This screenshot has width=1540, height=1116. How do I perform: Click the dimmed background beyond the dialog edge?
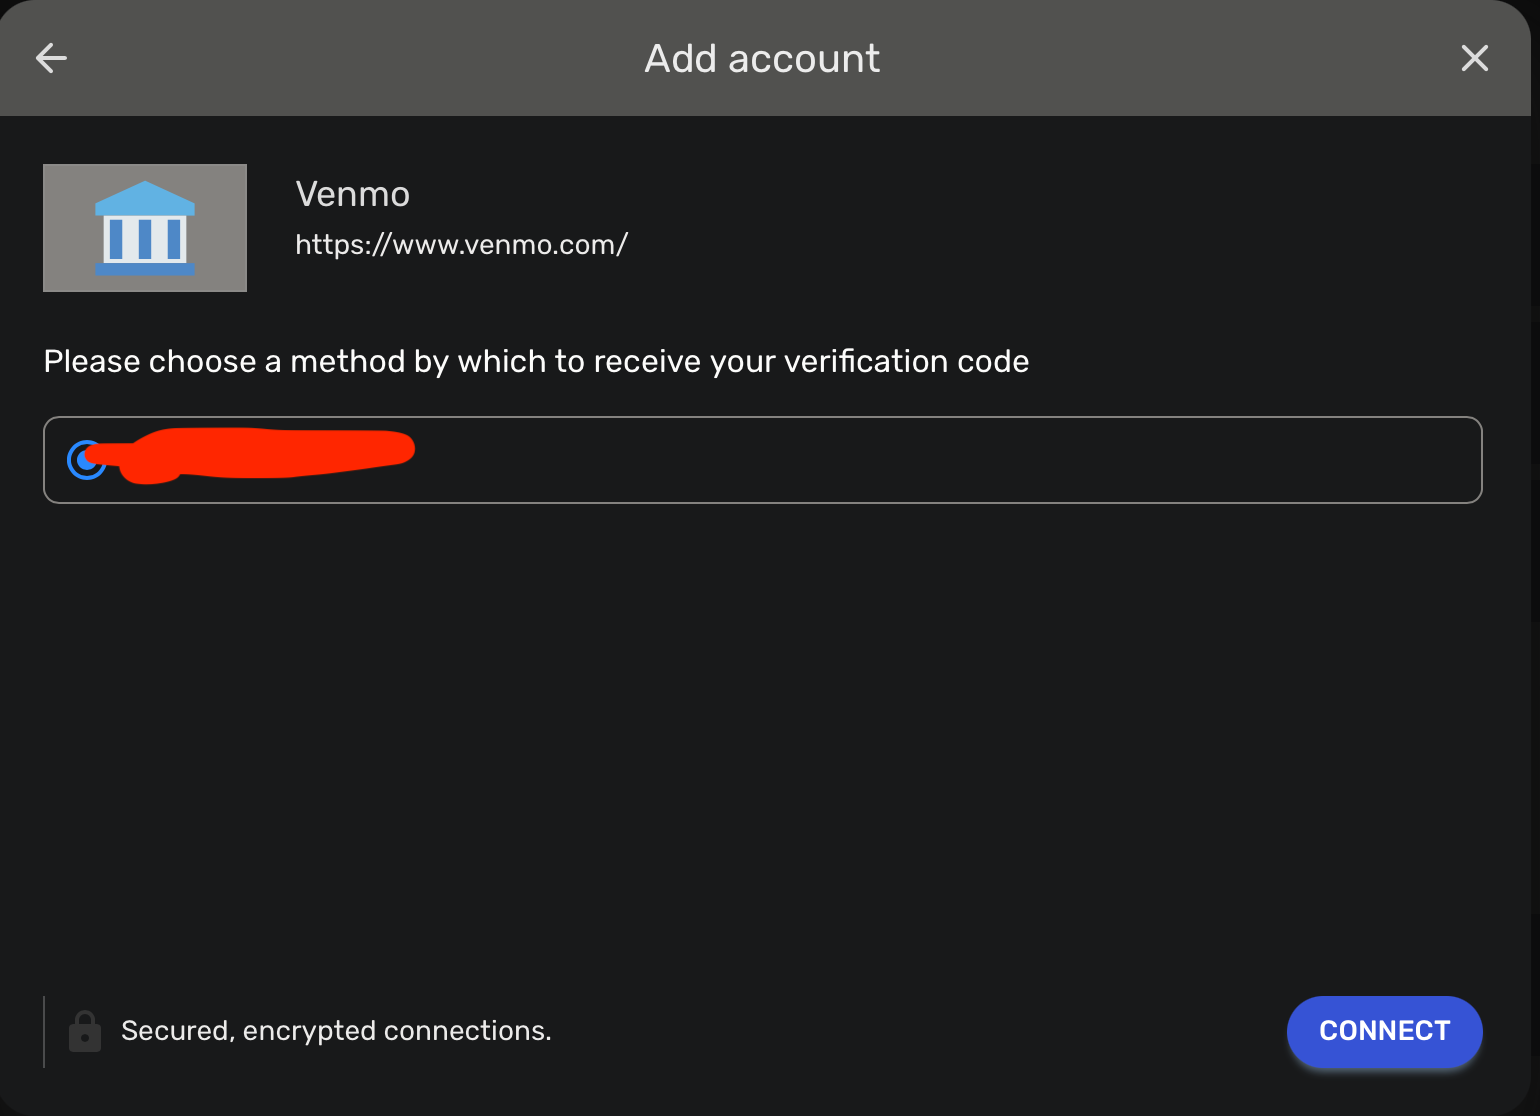coord(1535,600)
